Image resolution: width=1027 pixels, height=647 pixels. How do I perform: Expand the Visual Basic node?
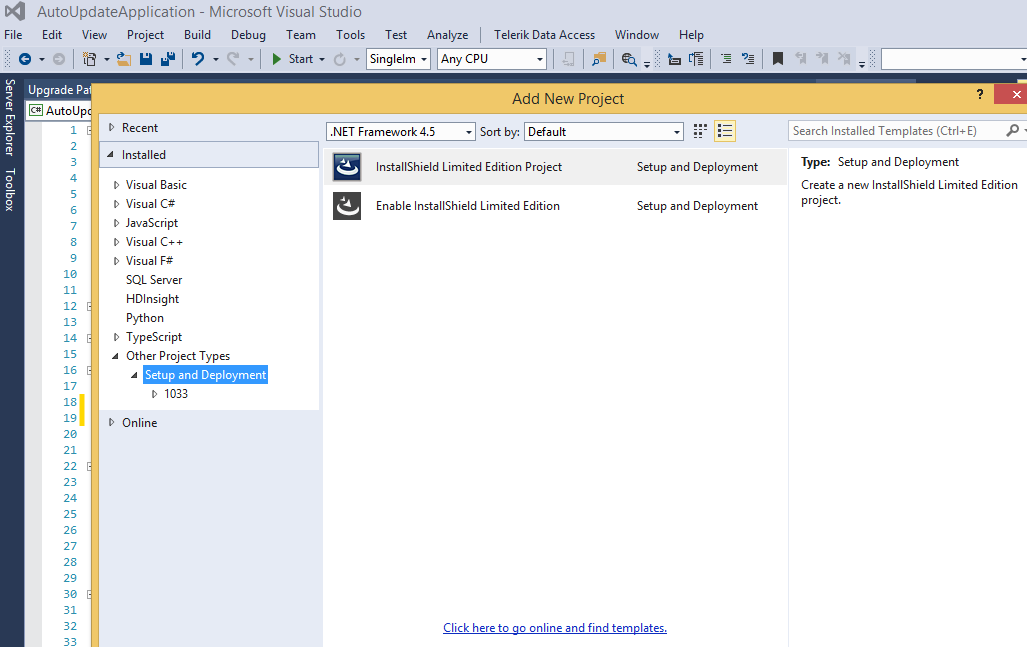tap(117, 185)
